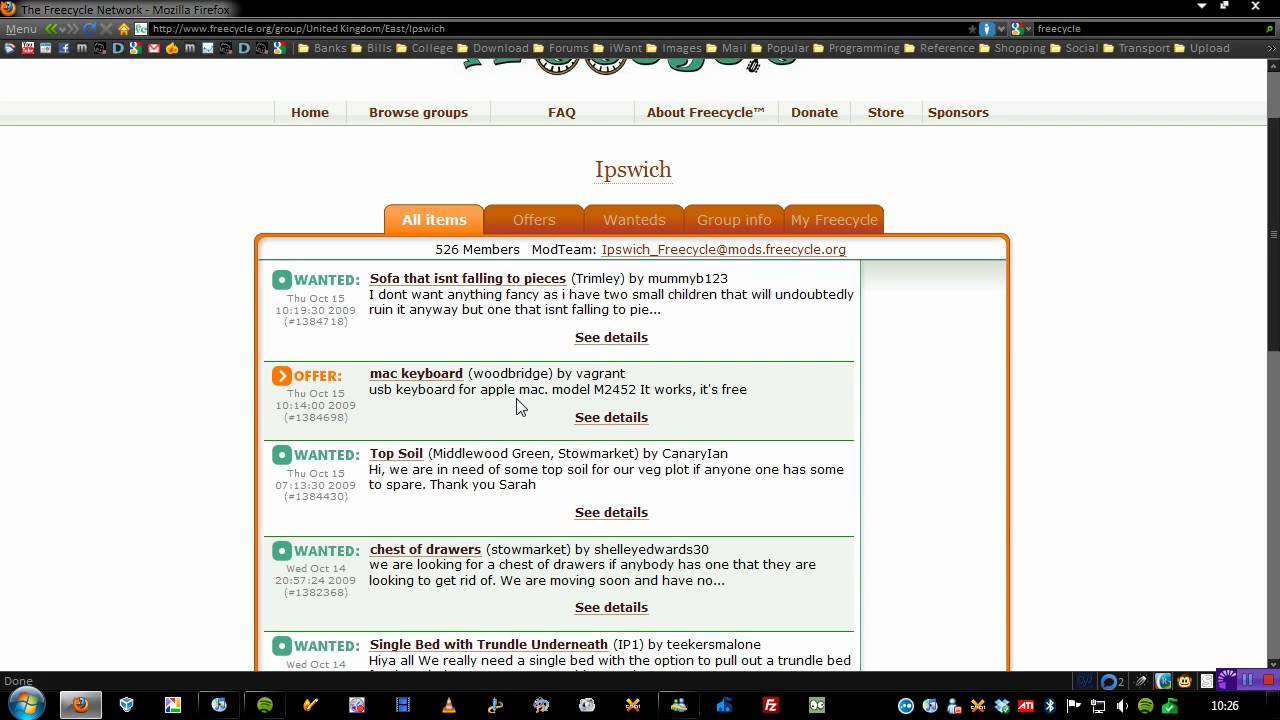Viewport: 1280px width, 720px height.
Task: Open the Facebook bookmark icon
Action: (x=64, y=48)
